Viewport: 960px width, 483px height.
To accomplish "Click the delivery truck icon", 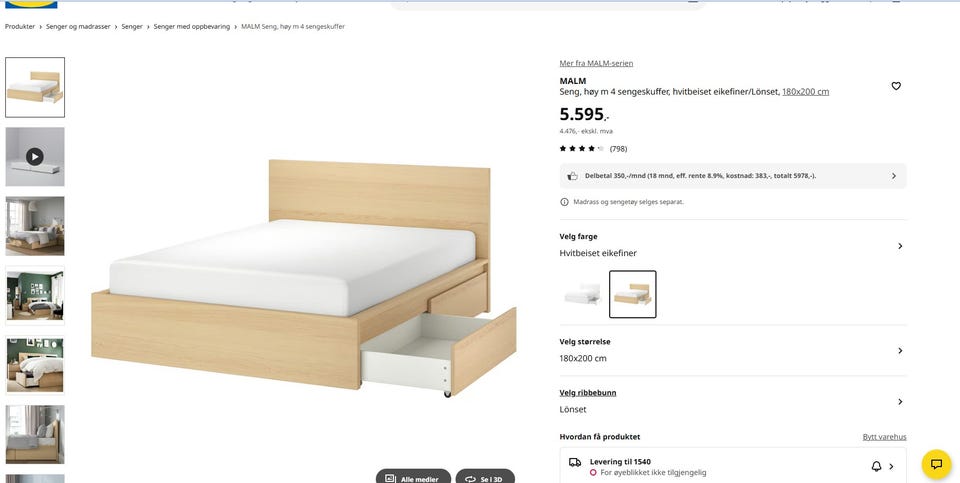I will click(x=575, y=462).
